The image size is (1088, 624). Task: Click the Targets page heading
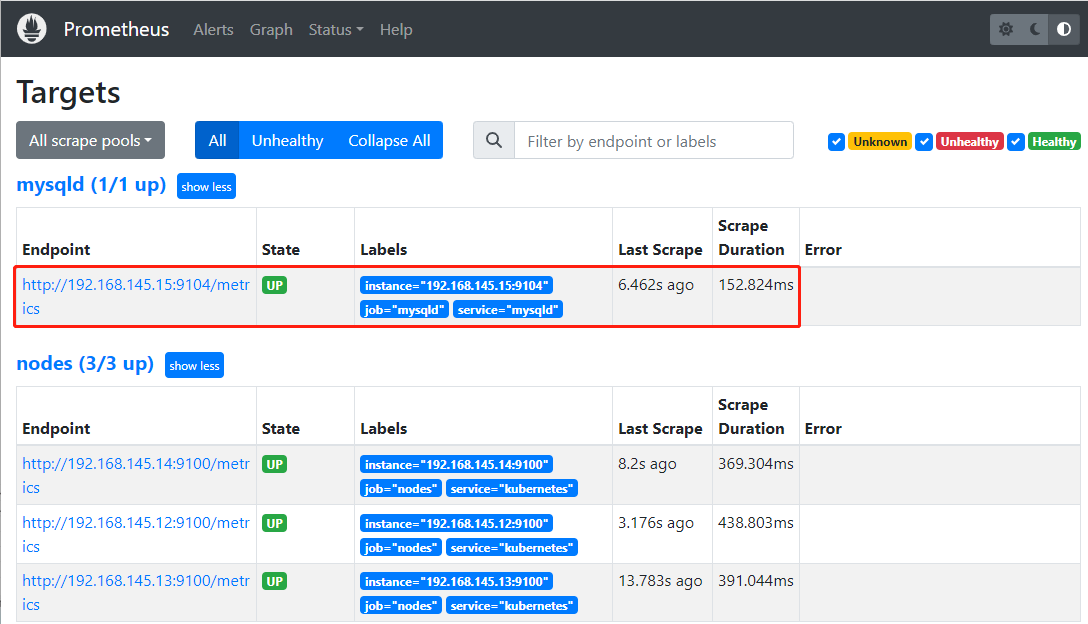click(69, 93)
